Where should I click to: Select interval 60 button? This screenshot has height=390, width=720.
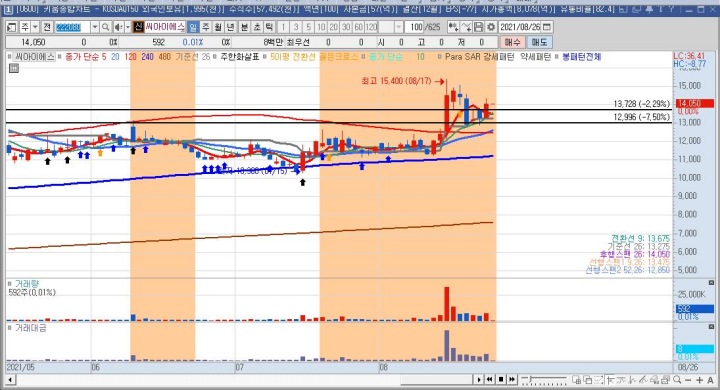[358, 27]
